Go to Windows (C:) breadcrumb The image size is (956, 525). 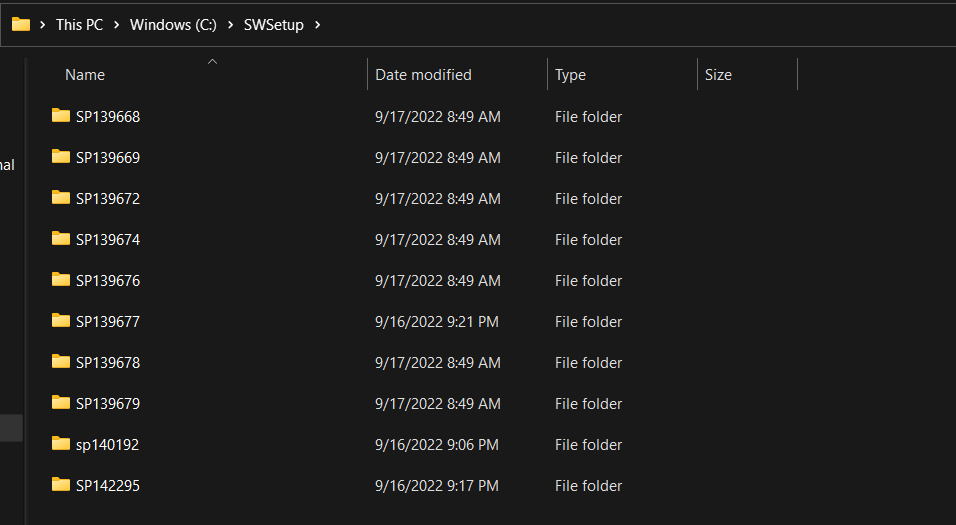tap(173, 25)
